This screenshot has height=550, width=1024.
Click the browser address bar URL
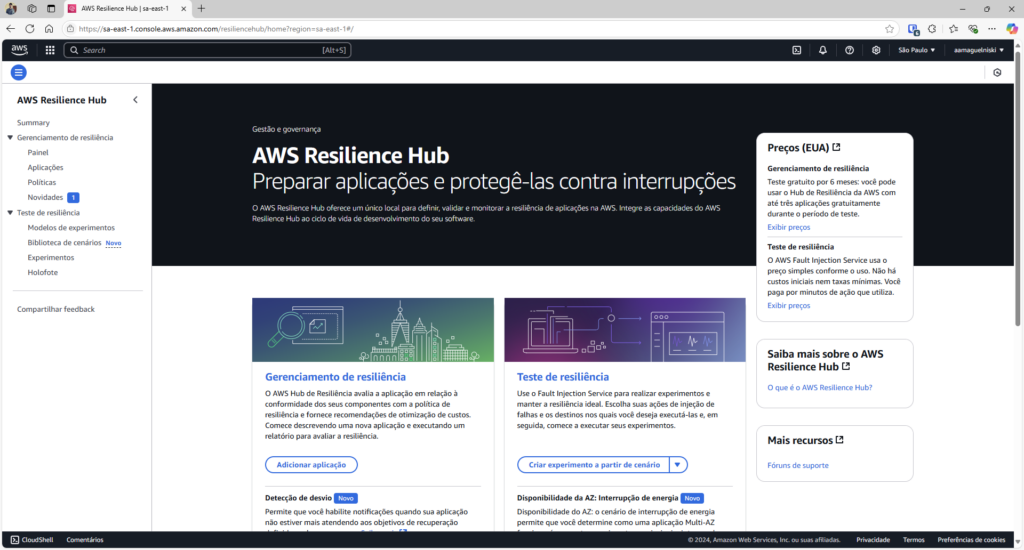tap(216, 29)
